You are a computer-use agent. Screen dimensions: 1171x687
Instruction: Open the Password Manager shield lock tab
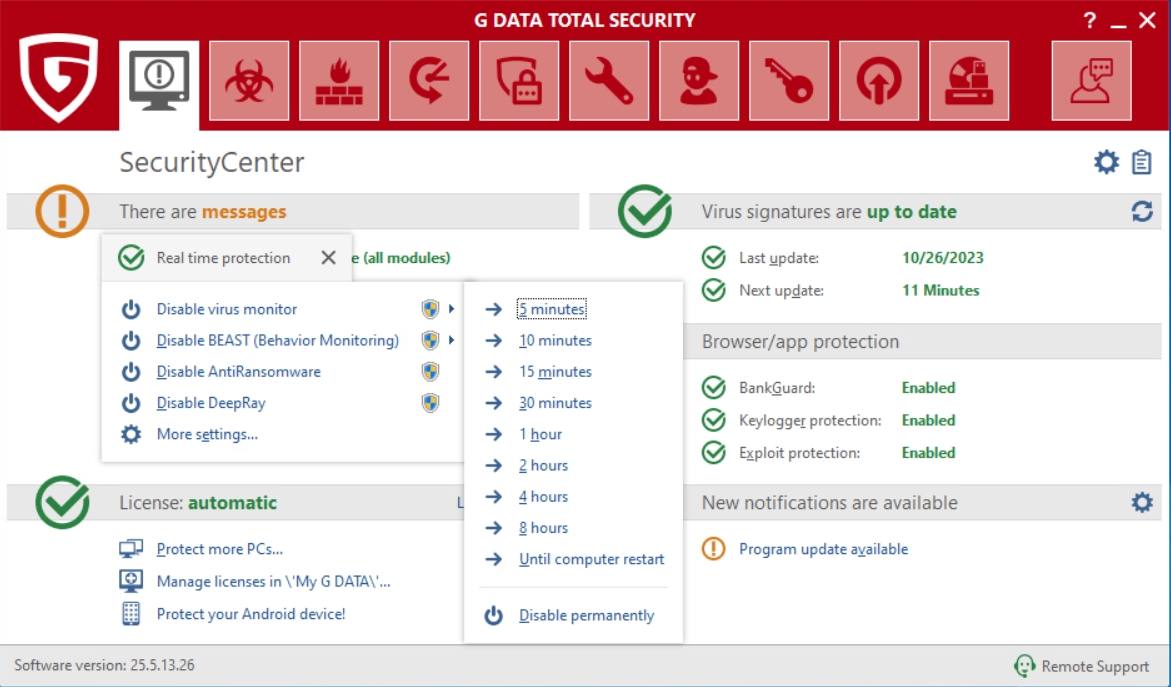(x=519, y=81)
